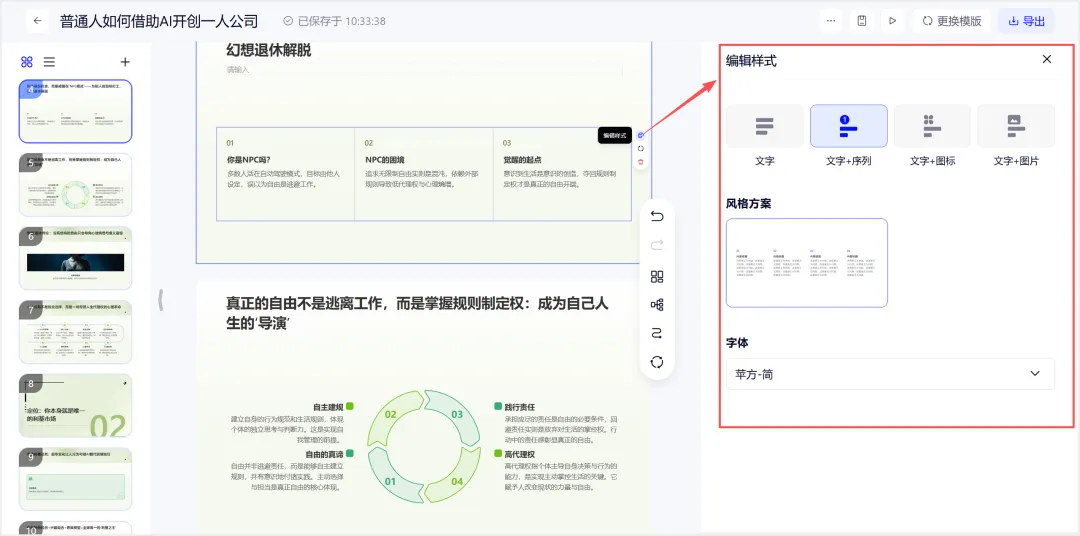The image size is (1080, 536).
Task: Select slide 4 thumbnail
Action: 76,111
